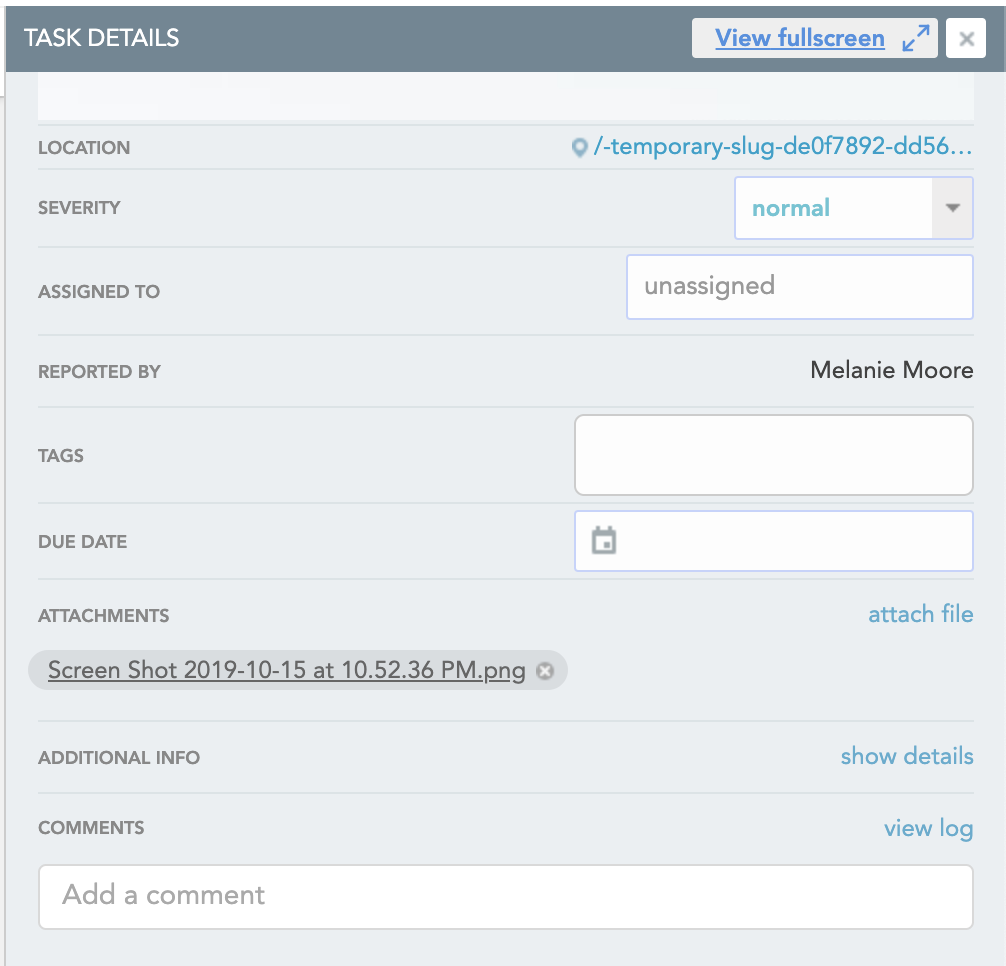Click the reporter name Melanie Moore
1006x966 pixels.
(891, 371)
